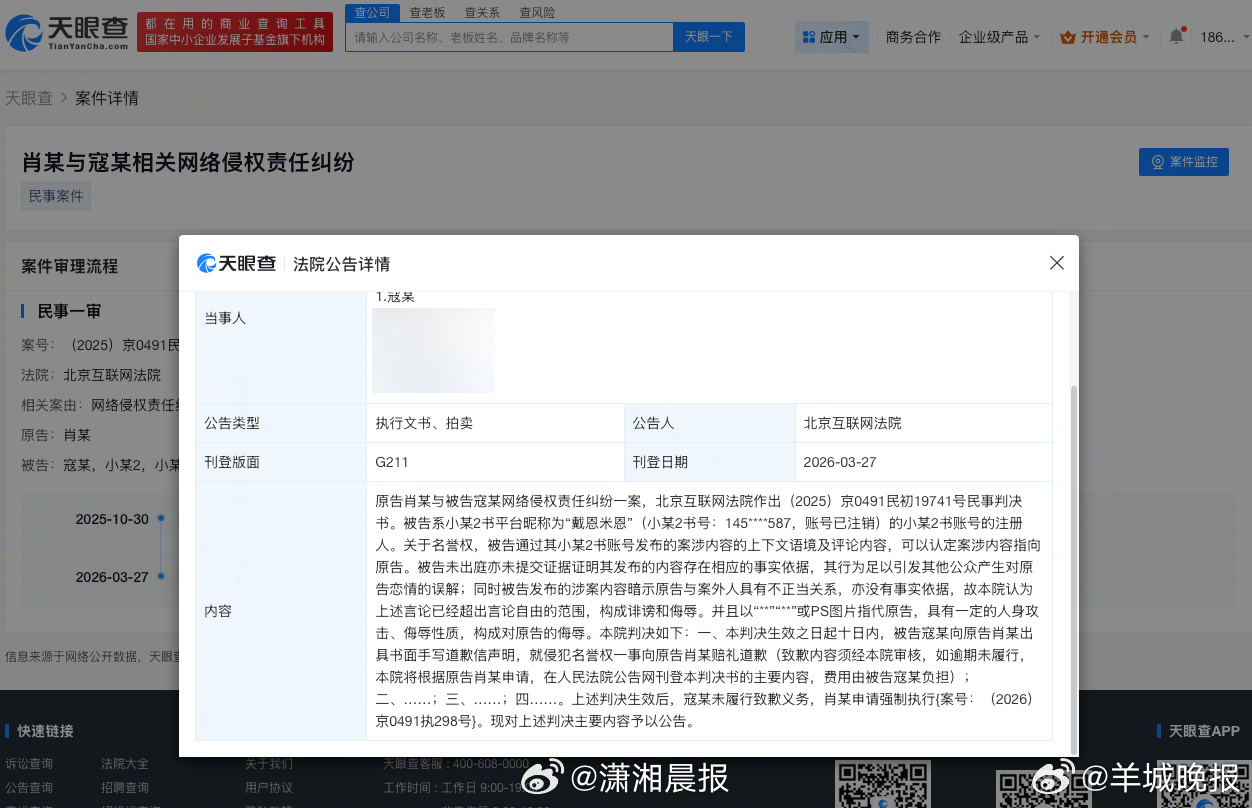1252x808 pixels.
Task: Click the TianYanCha logo in dialog header
Action: tap(236, 264)
